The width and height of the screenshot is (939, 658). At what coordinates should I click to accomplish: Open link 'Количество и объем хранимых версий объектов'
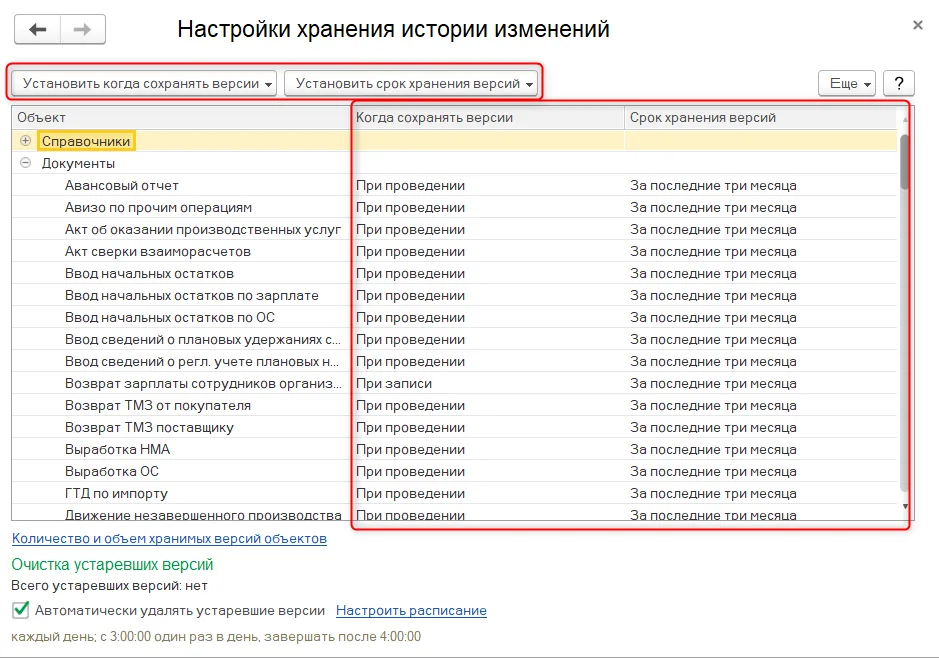click(169, 538)
